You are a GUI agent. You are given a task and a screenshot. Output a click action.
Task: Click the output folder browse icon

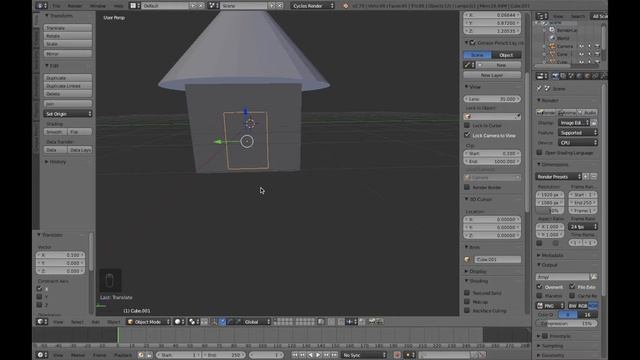click(x=594, y=277)
